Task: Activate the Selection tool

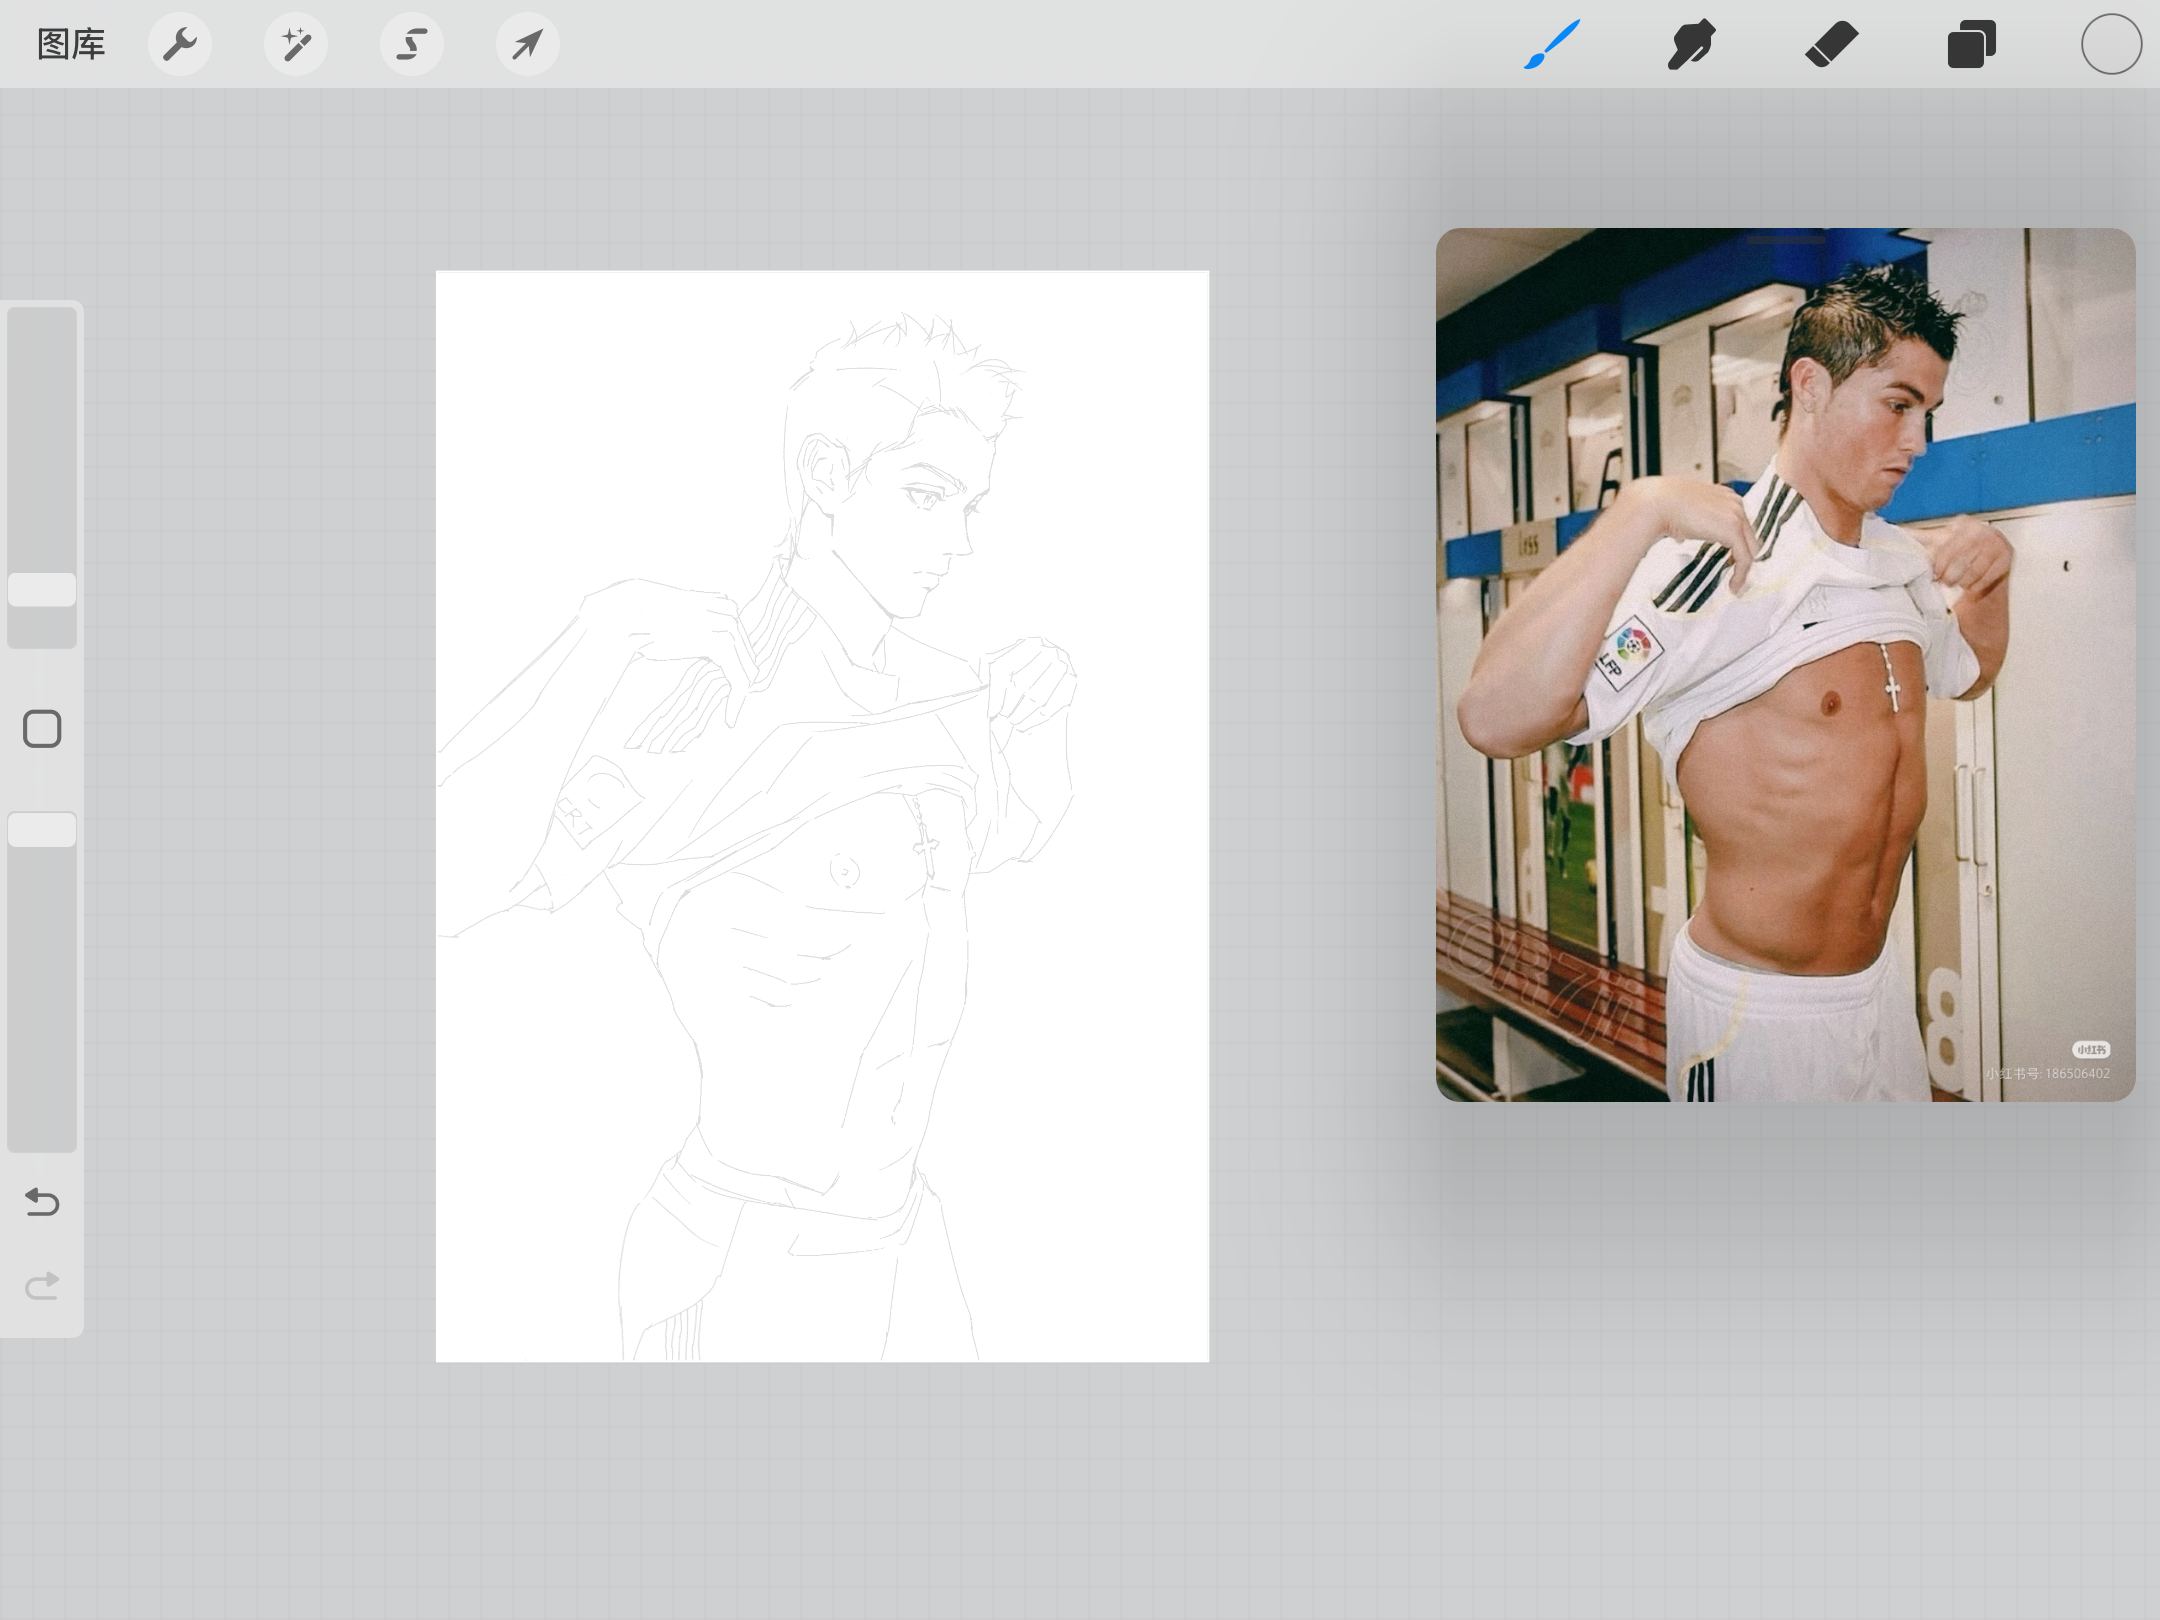Action: click(x=412, y=44)
